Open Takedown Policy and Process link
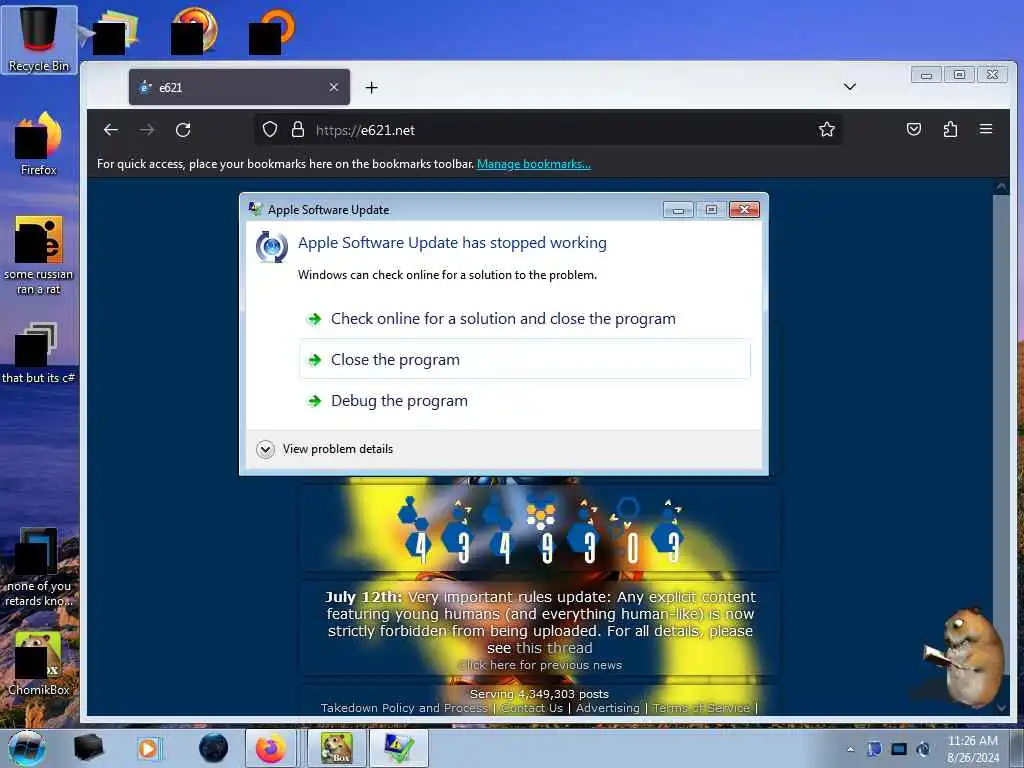 [x=404, y=708]
